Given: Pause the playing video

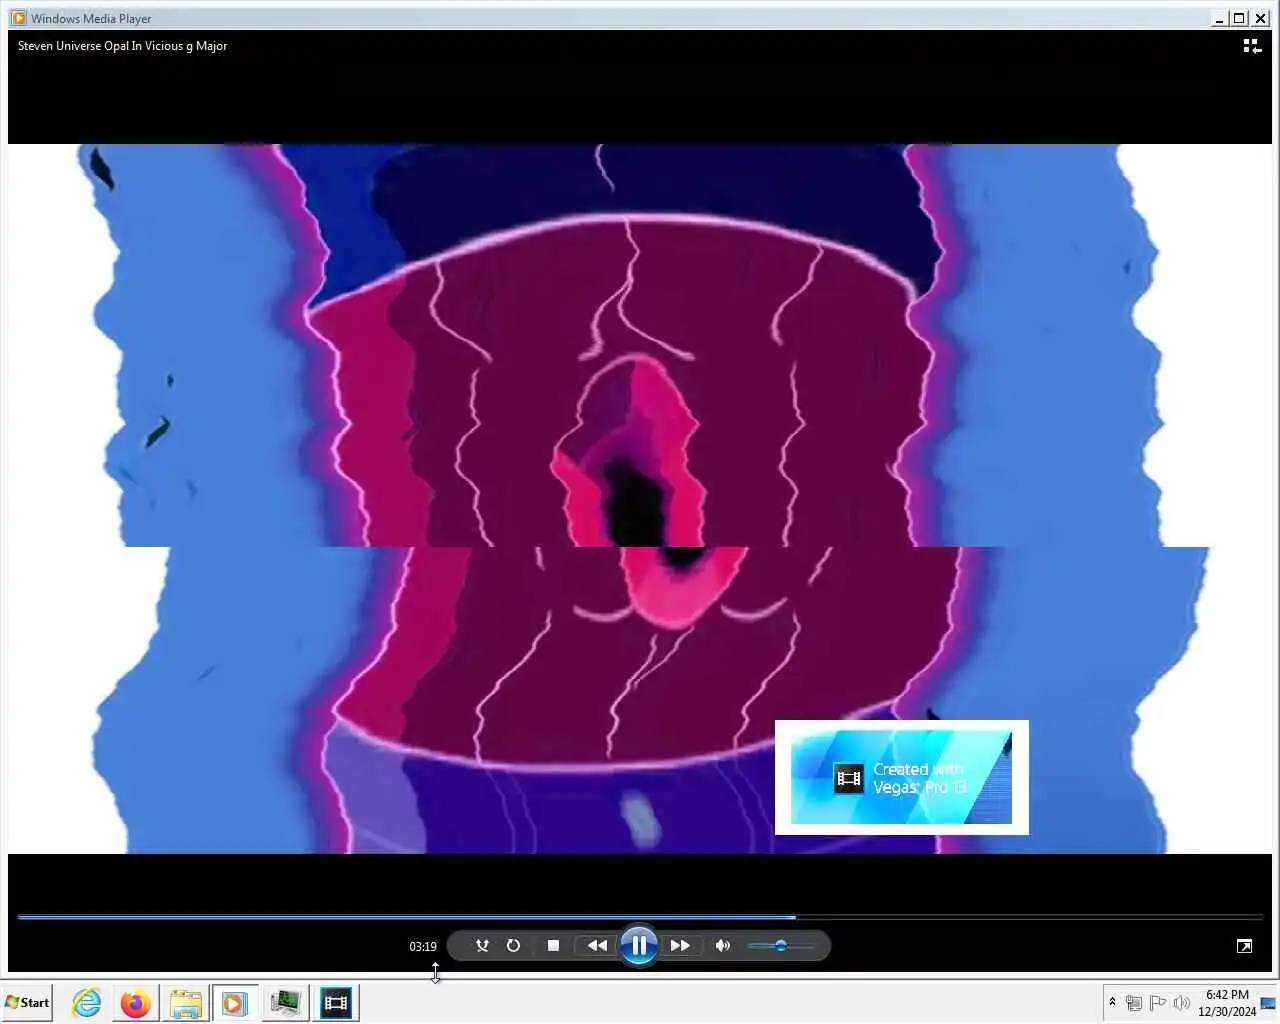Looking at the screenshot, I should 638,945.
